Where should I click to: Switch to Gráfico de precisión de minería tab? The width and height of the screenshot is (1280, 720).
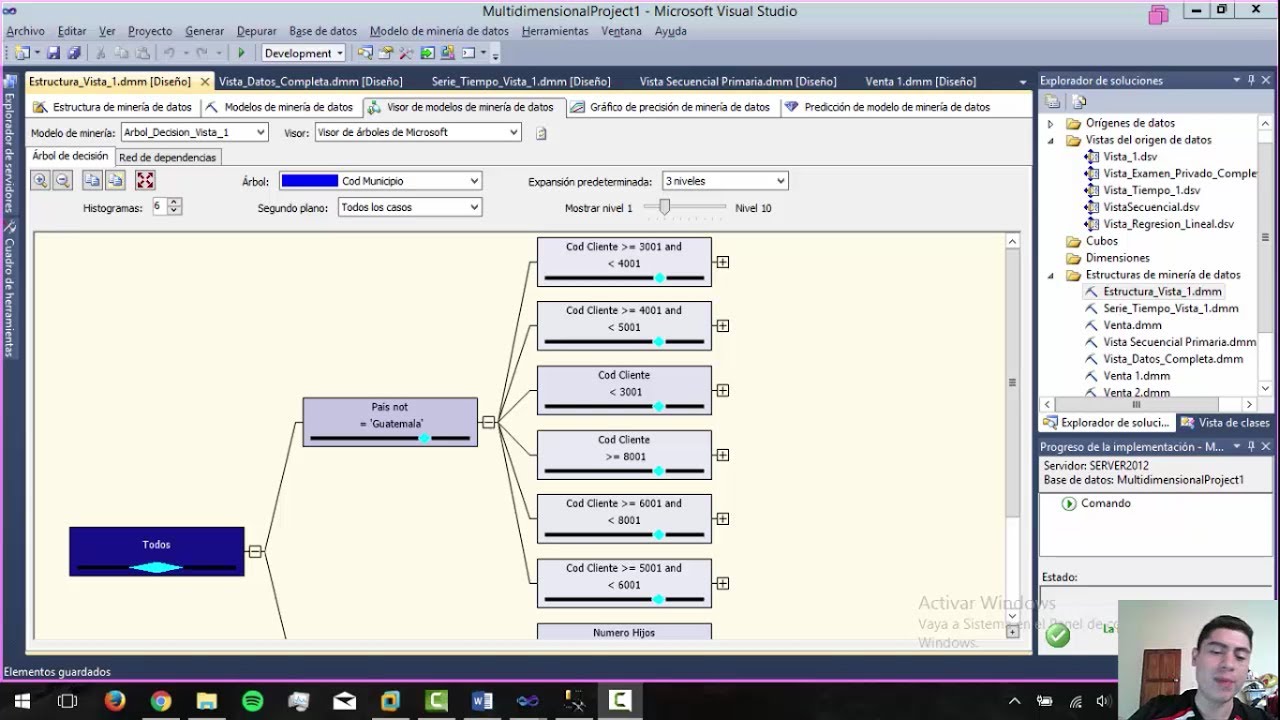tap(670, 107)
